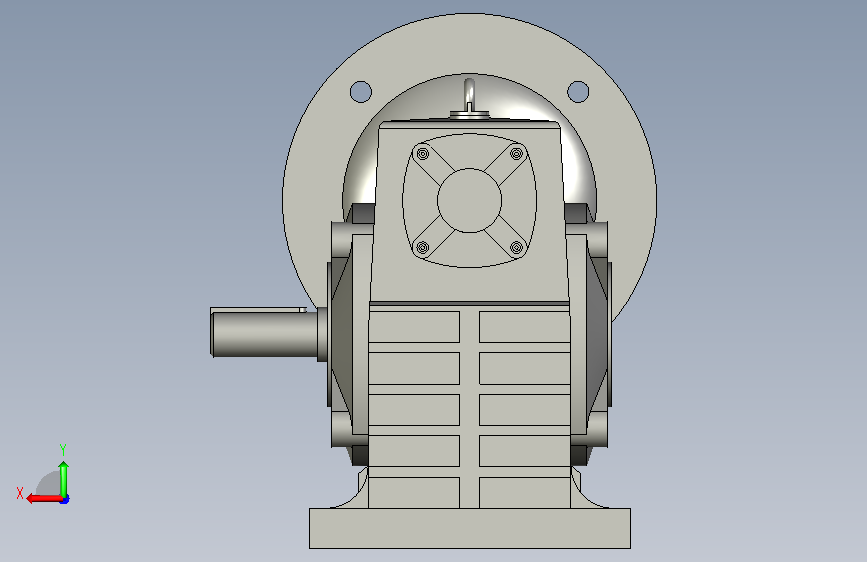
Task: Select the top-right cover screw
Action: (516, 153)
